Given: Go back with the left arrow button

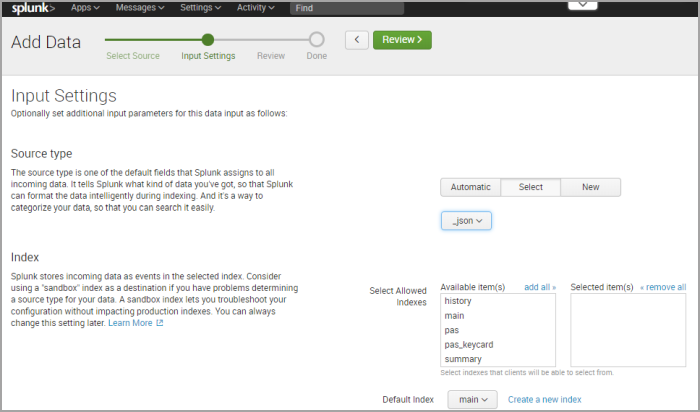Looking at the screenshot, I should [x=357, y=40].
